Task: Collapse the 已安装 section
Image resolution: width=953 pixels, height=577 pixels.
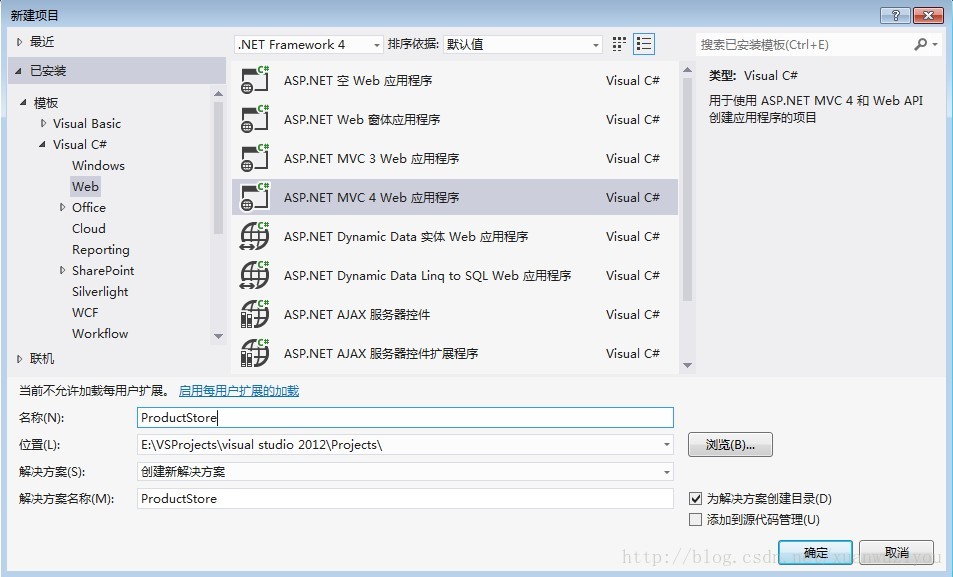Action: coord(18,71)
